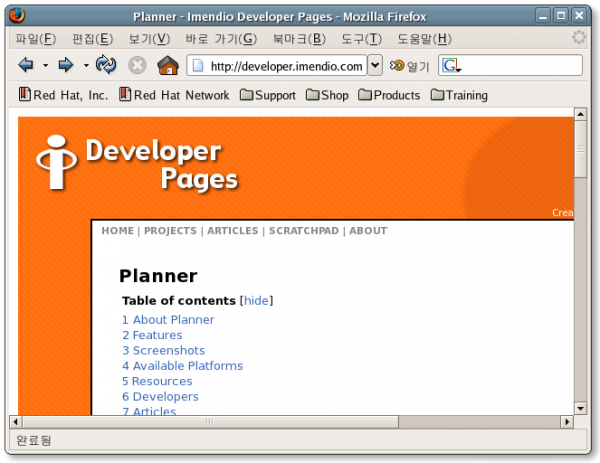Open the 바로 가기(G) menu
This screenshot has width=600, height=463.
[221, 39]
